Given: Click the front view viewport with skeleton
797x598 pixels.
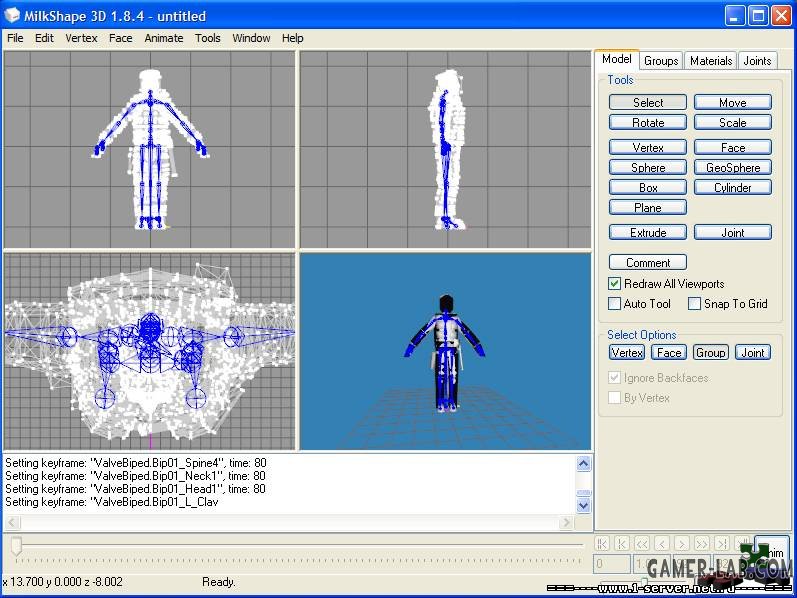Looking at the screenshot, I should click(x=149, y=150).
